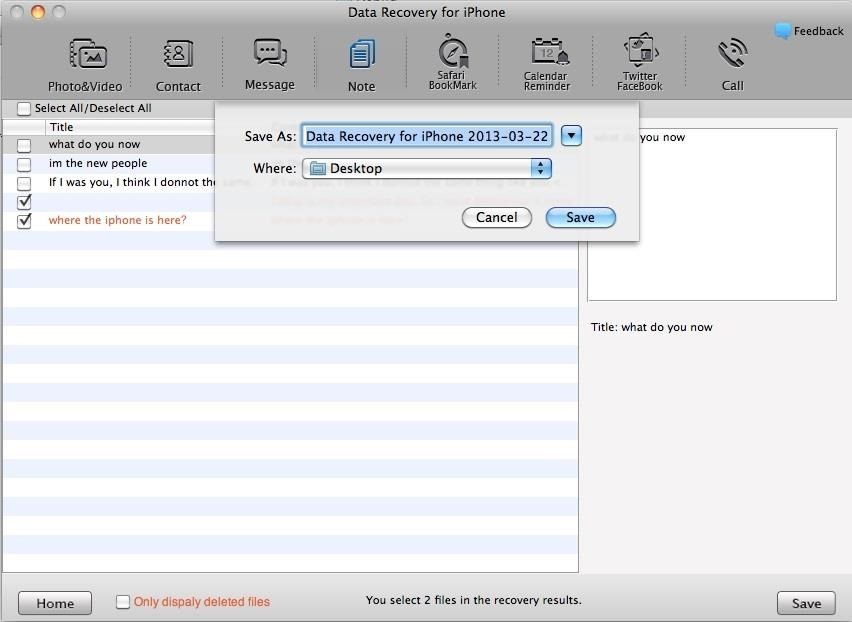Select the 'im the new people' row
This screenshot has width=852, height=622.
(98, 163)
